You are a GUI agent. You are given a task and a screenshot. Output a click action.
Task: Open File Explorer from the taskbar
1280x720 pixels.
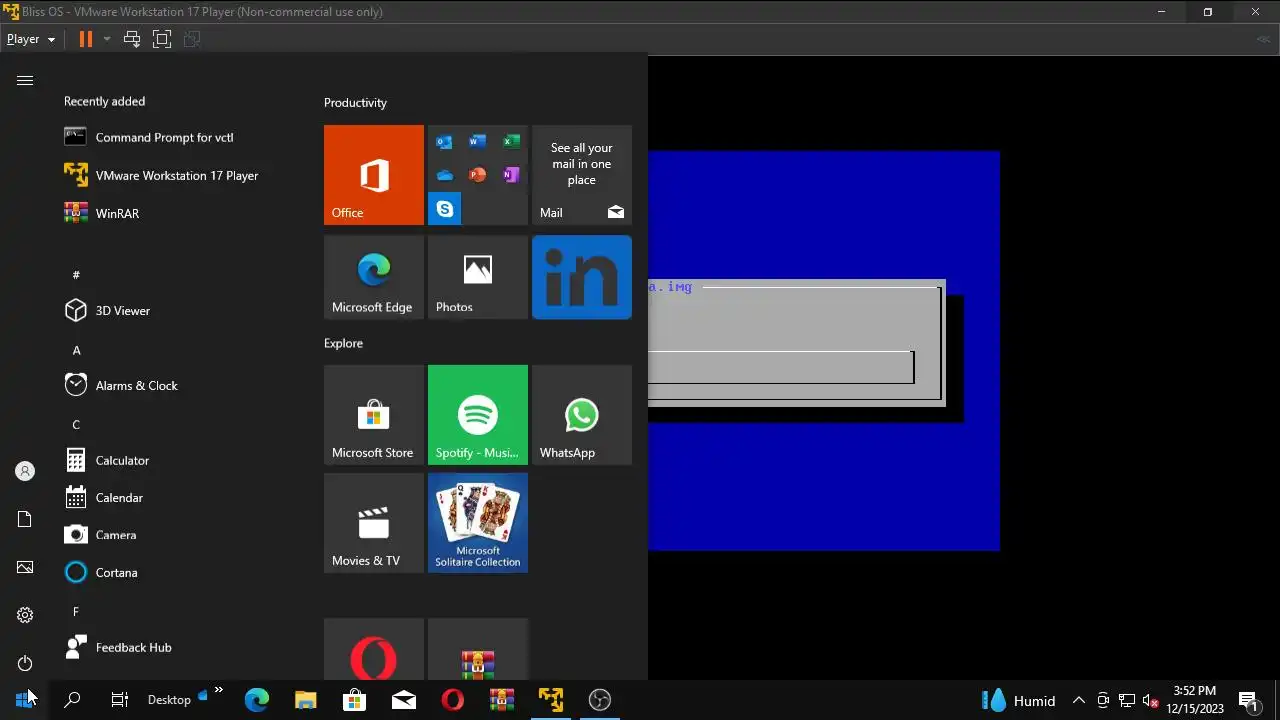tap(306, 700)
